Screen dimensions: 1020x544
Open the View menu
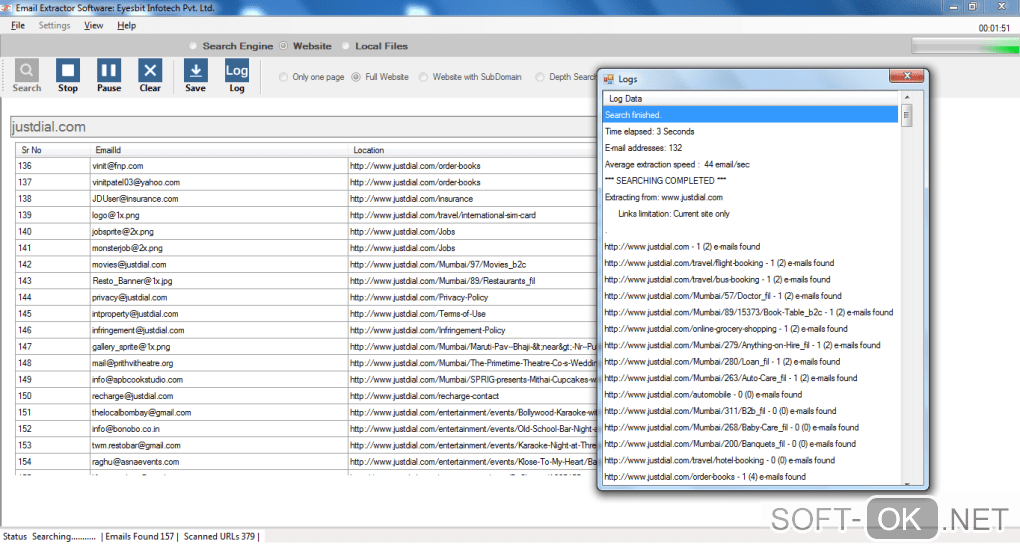(94, 25)
